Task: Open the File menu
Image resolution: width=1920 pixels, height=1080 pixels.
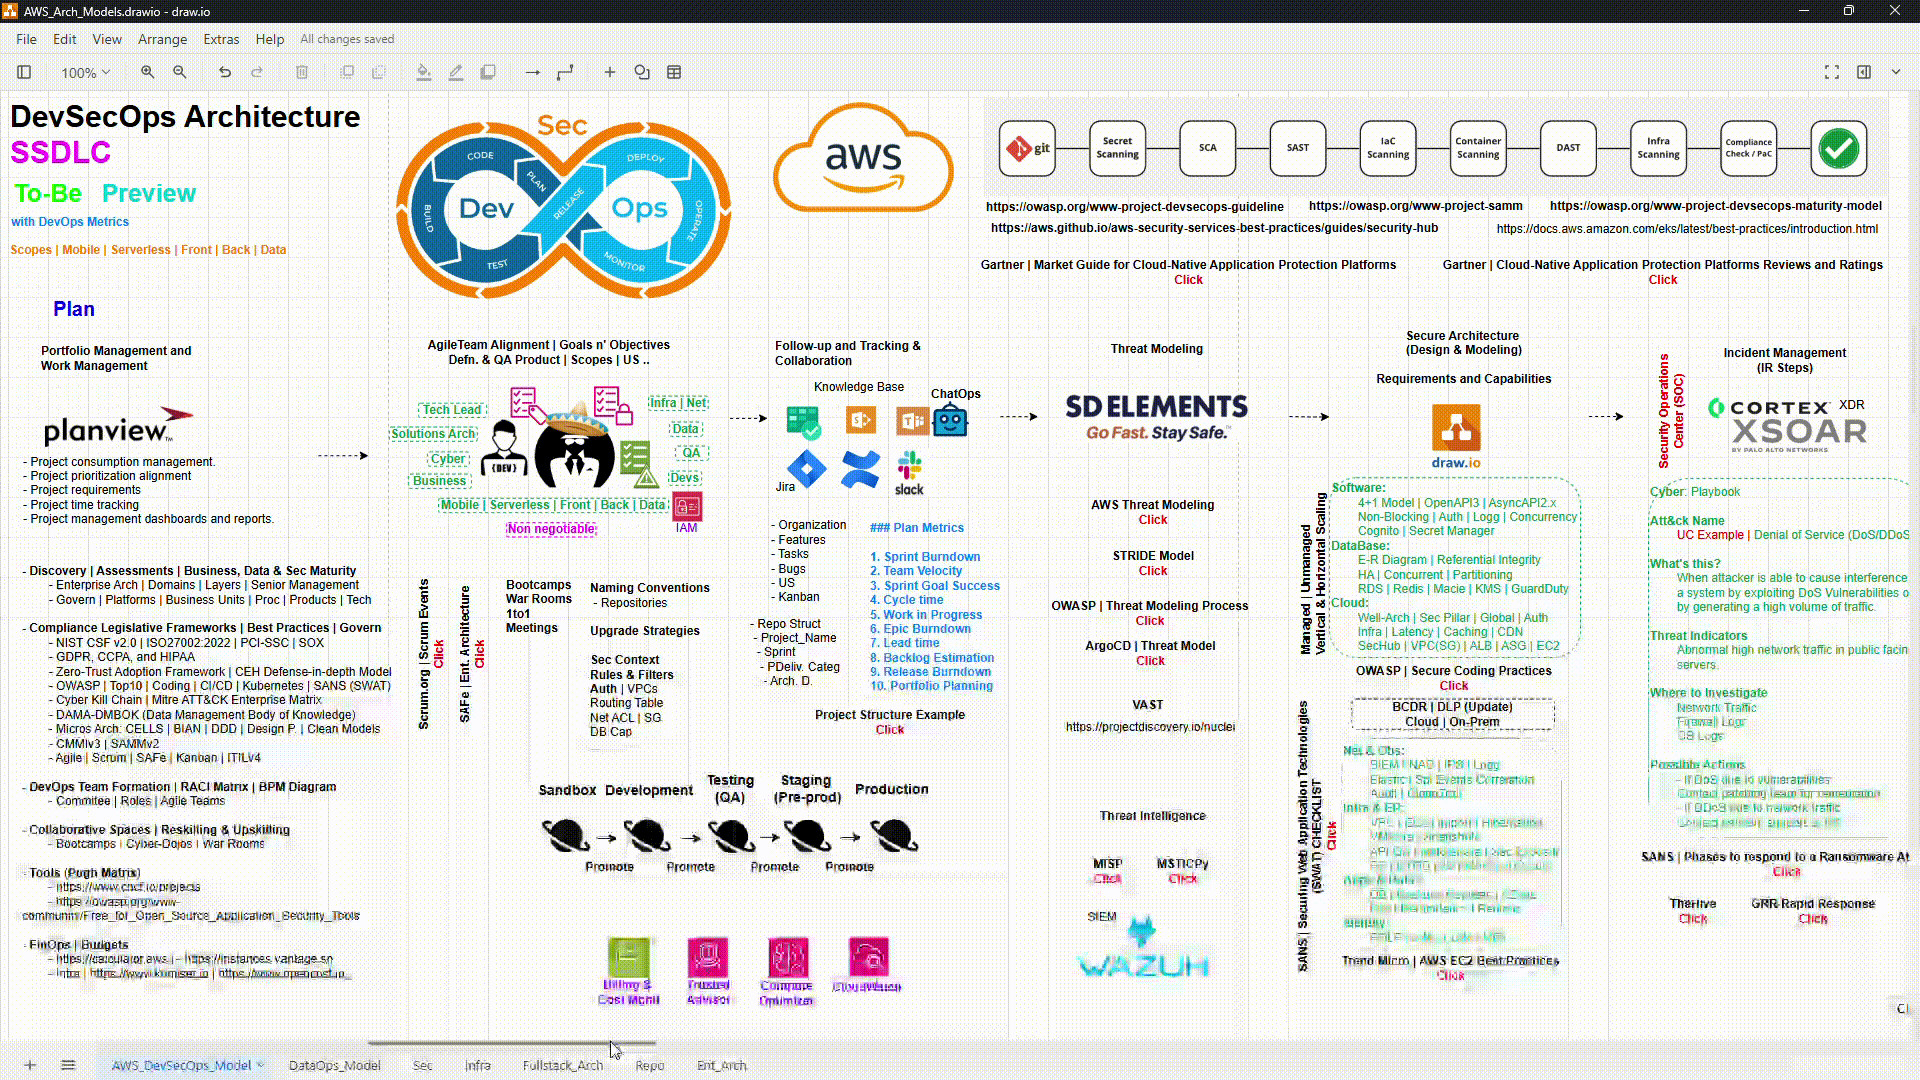Action: click(x=26, y=39)
